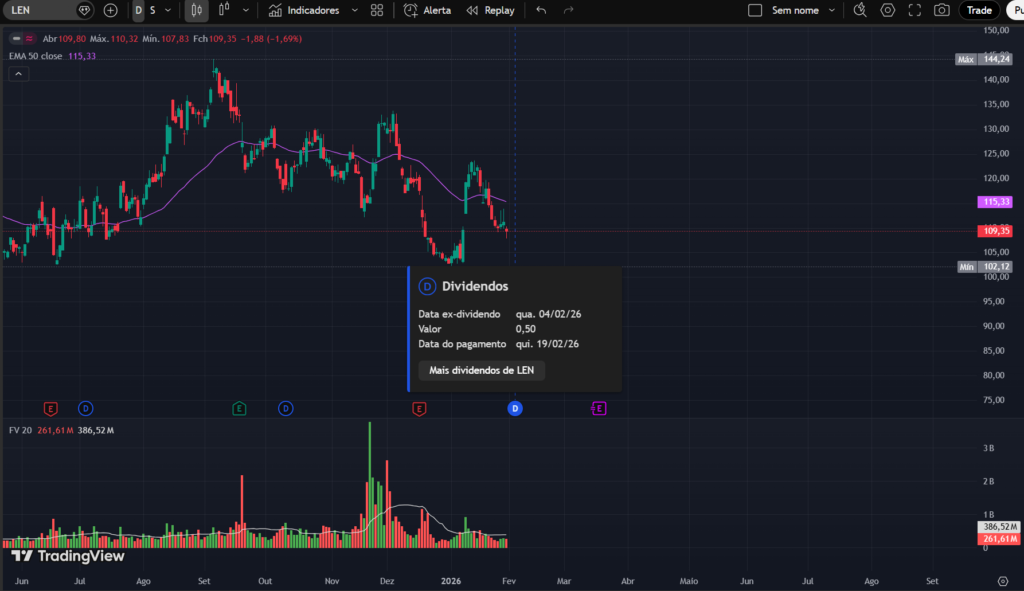Open the Indicadores dropdown arrow

click(354, 10)
